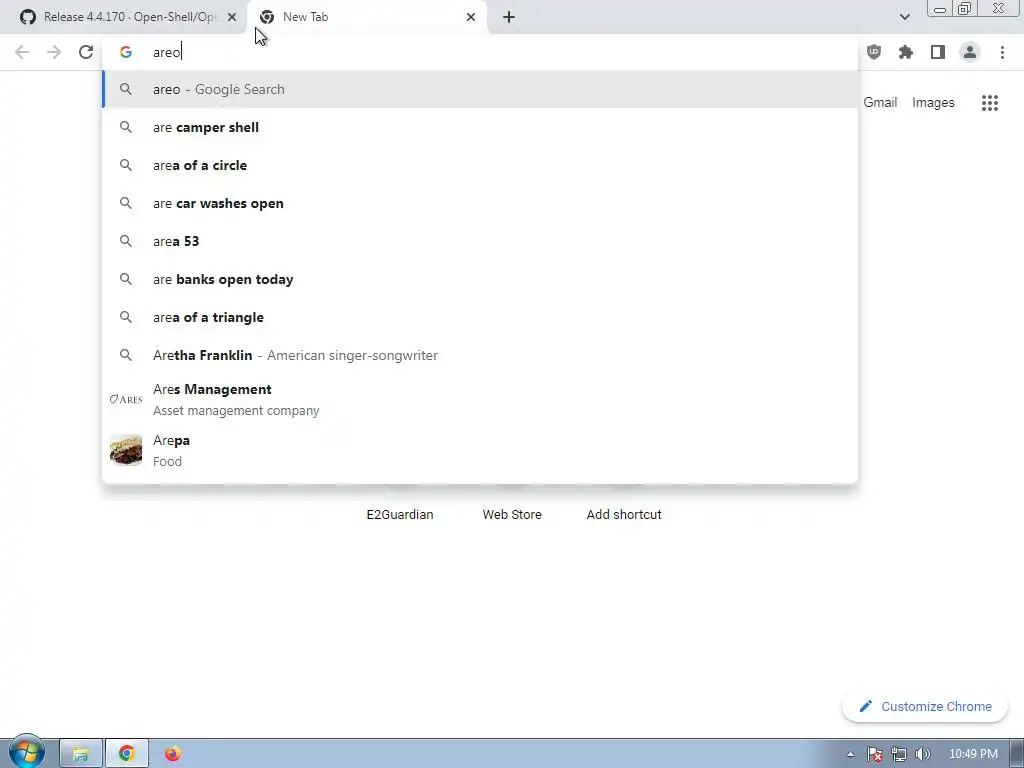The width and height of the screenshot is (1024, 768).
Task: Click the browser forward arrow
Action: point(54,52)
